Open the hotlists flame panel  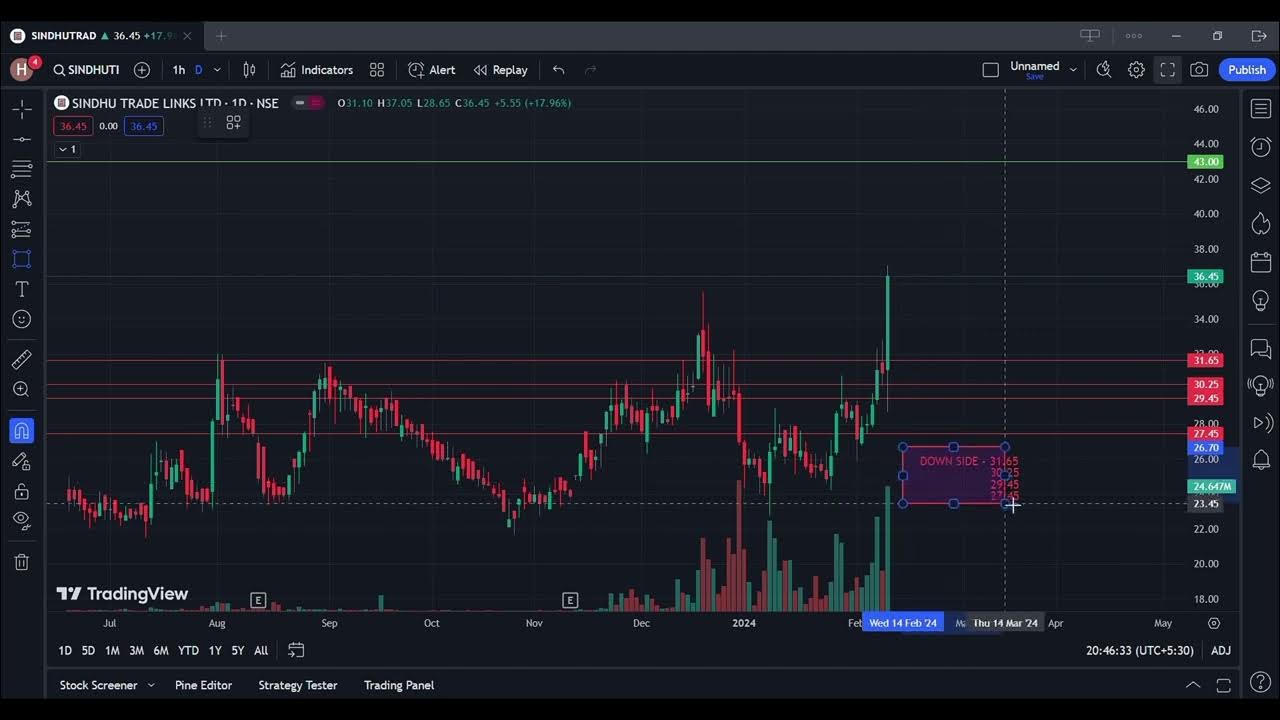[1261, 224]
